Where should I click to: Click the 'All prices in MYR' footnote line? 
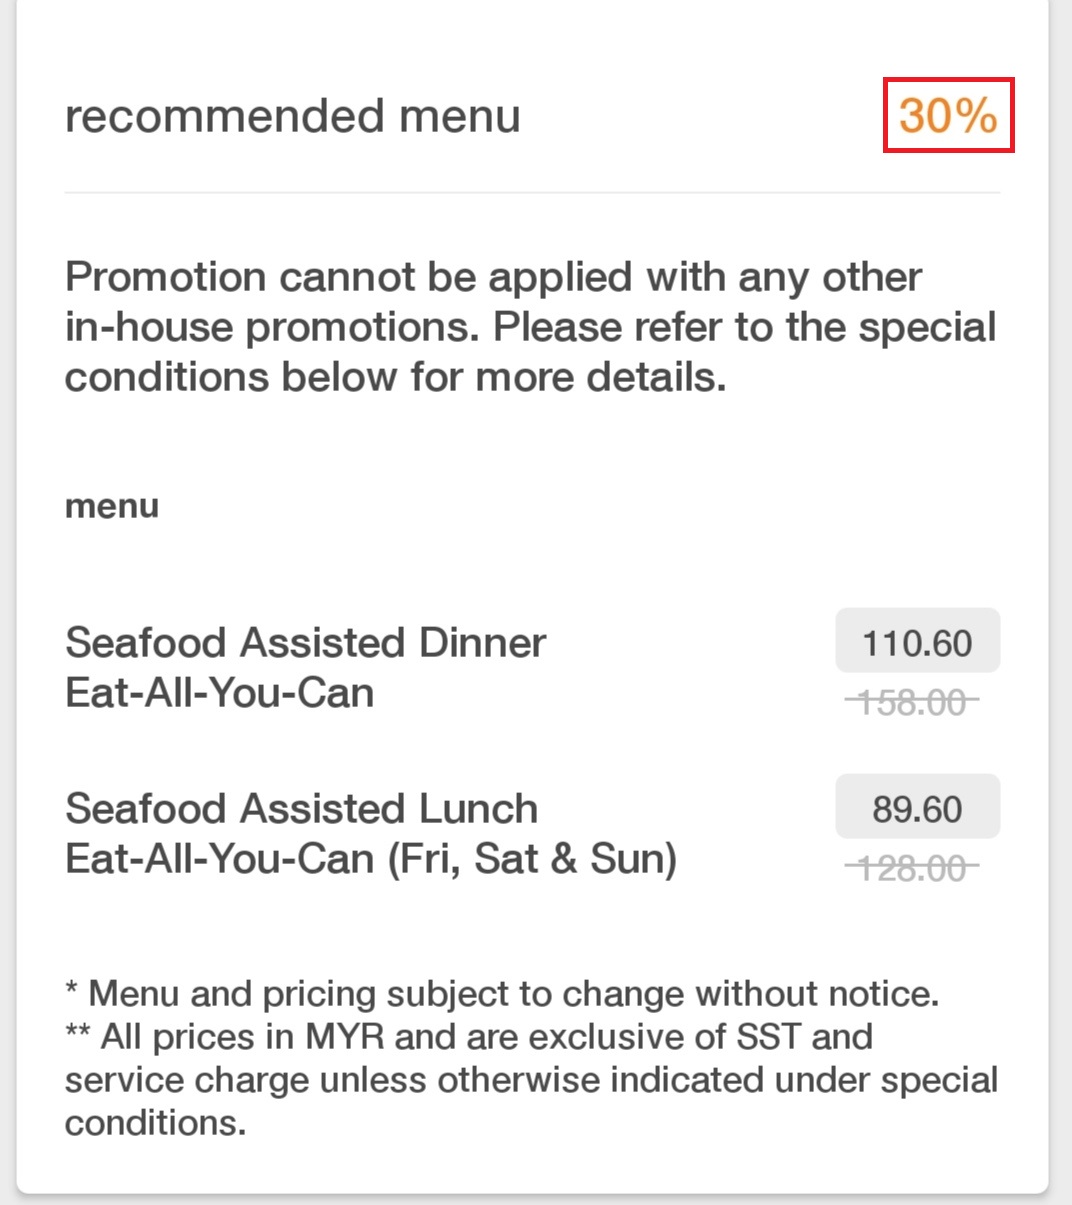click(468, 1036)
